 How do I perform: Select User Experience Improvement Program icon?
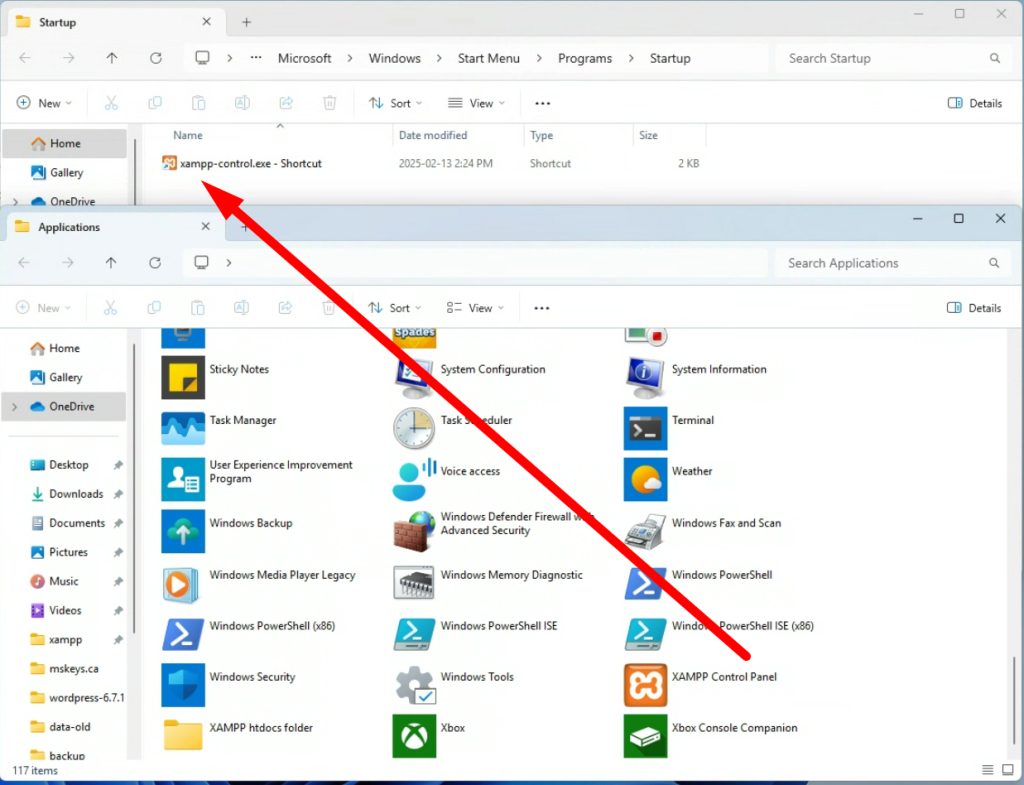[x=183, y=479]
